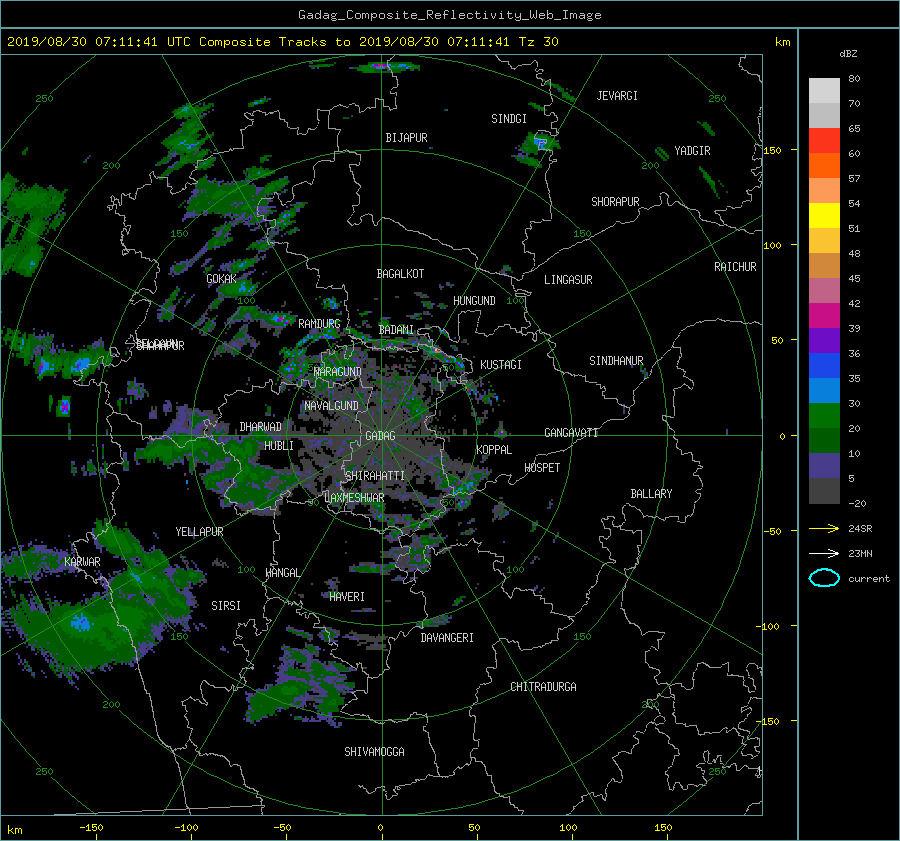The image size is (900, 841).
Task: Click the BADAMI city label
Action: click(396, 330)
